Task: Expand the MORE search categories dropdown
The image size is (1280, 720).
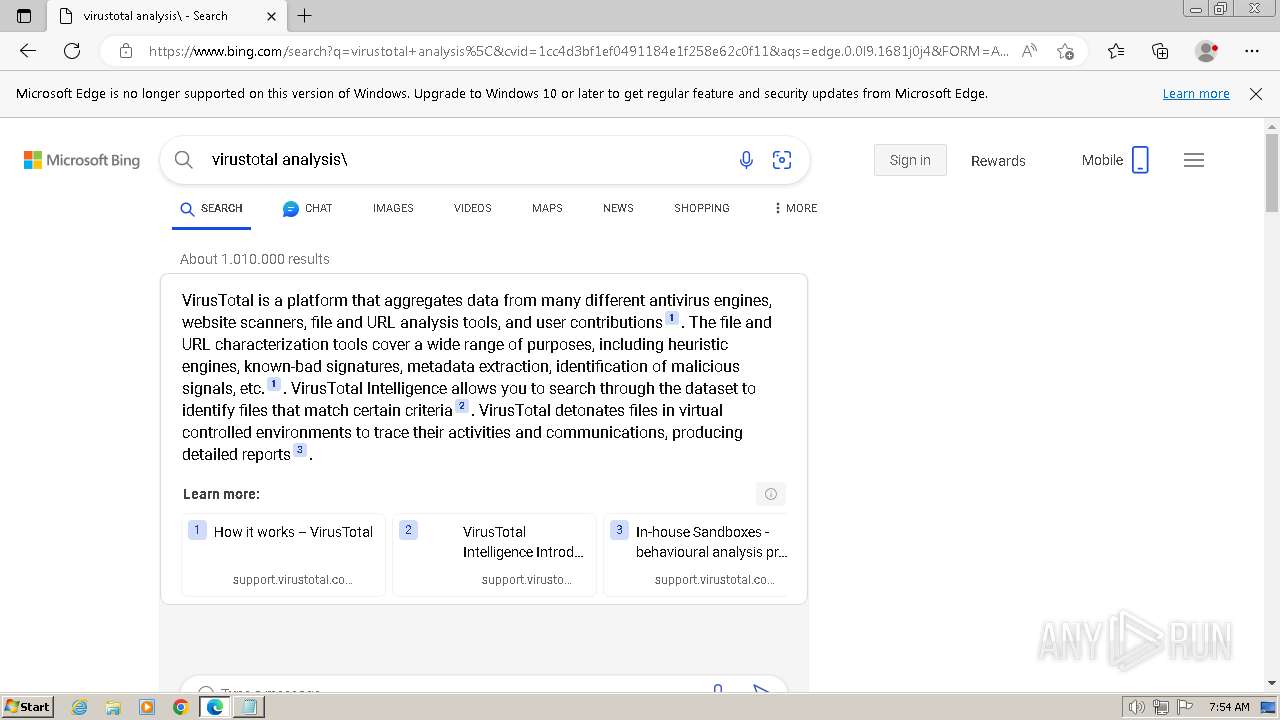Action: 795,208
